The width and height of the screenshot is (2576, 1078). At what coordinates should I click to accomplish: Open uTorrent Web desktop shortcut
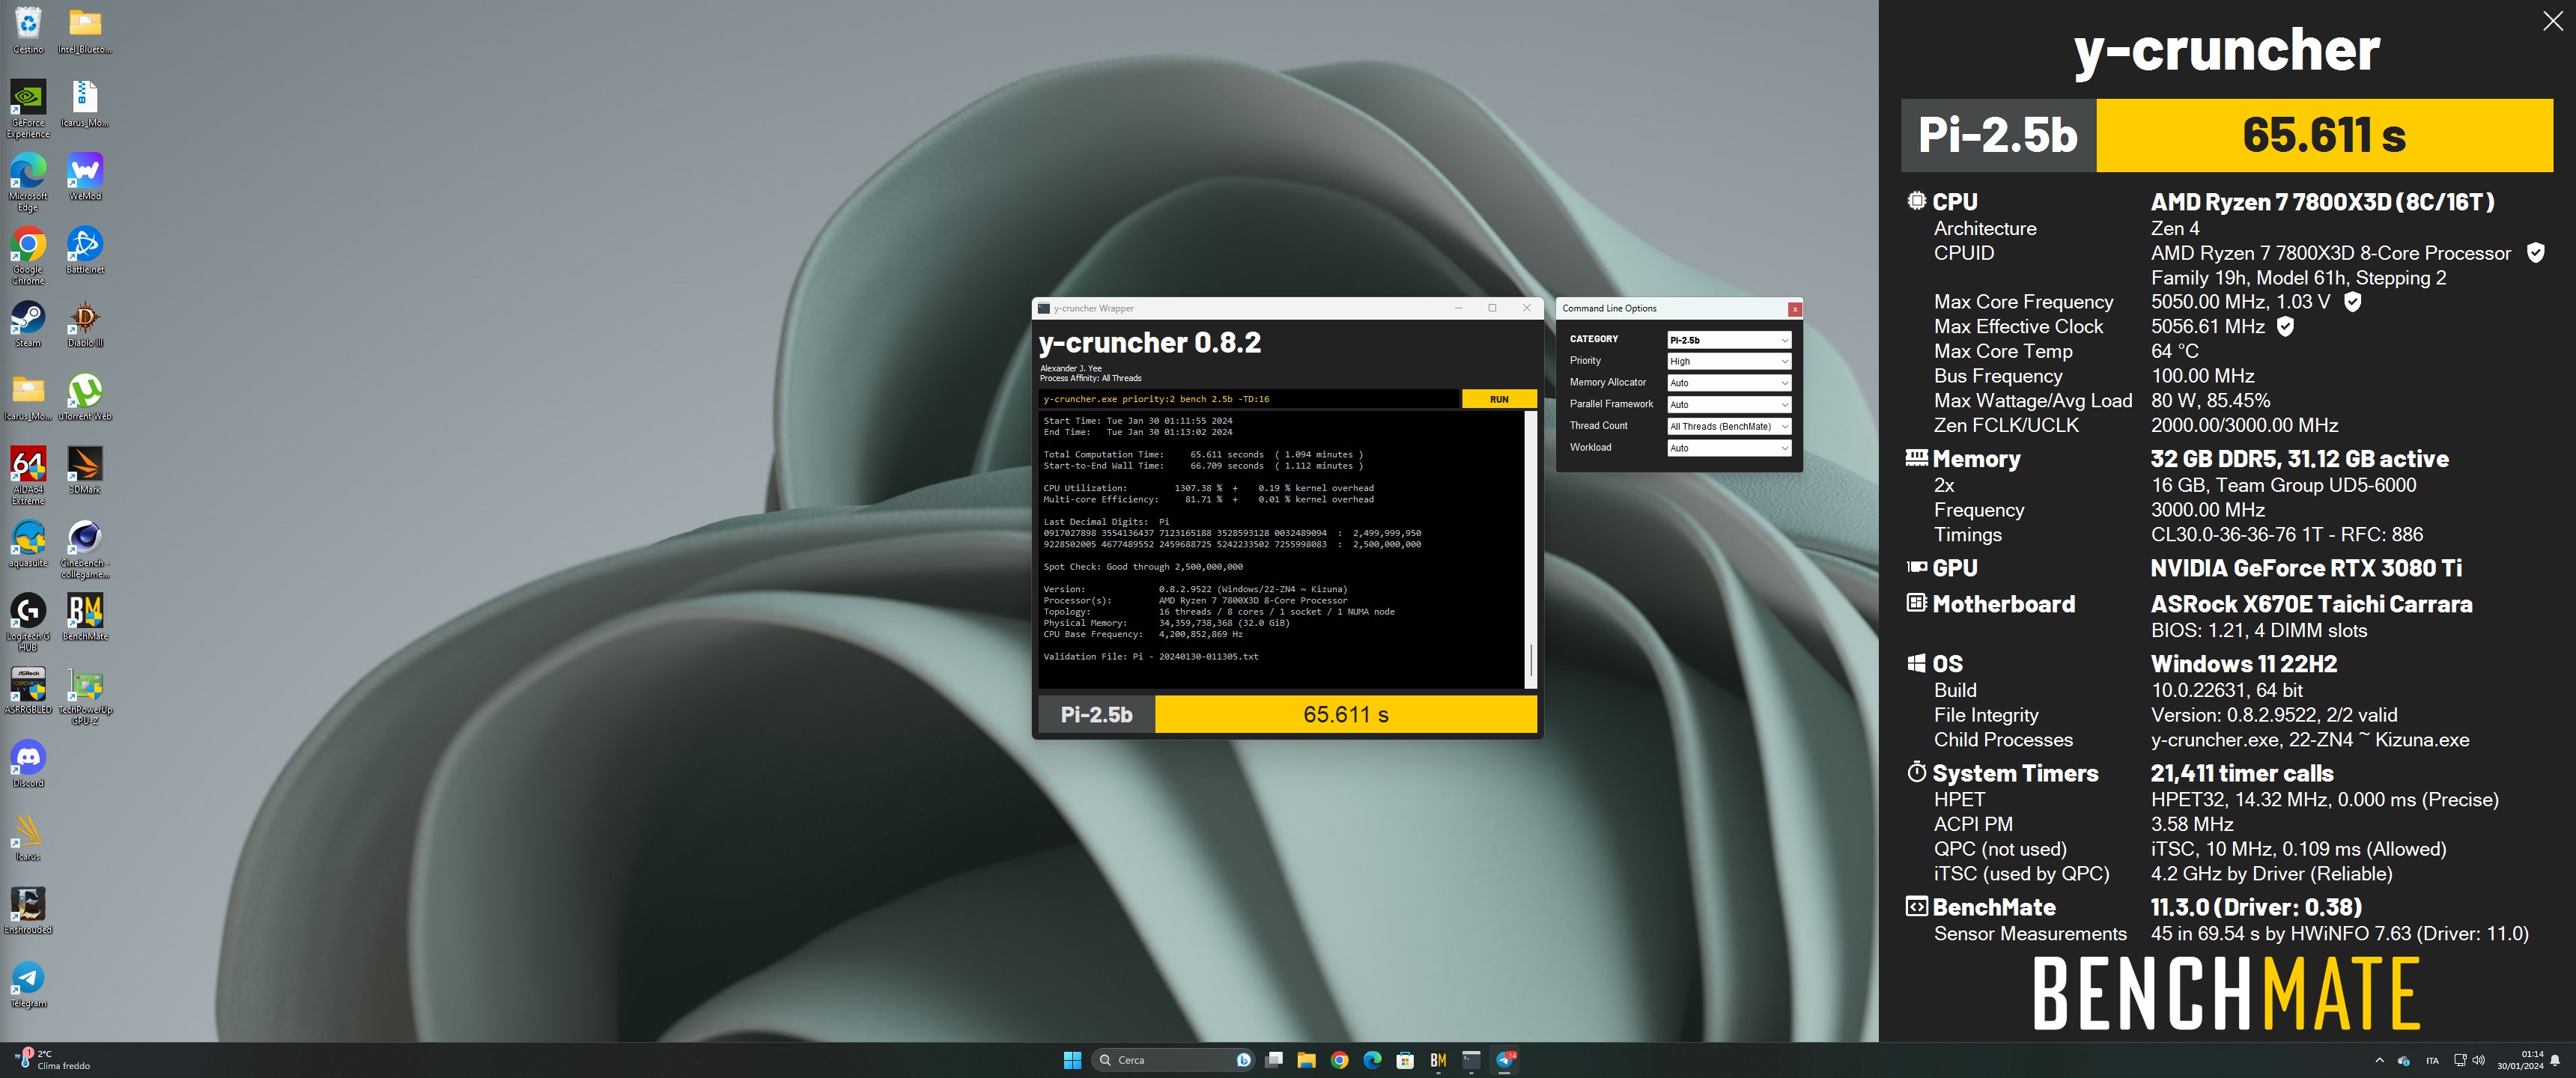tap(85, 397)
